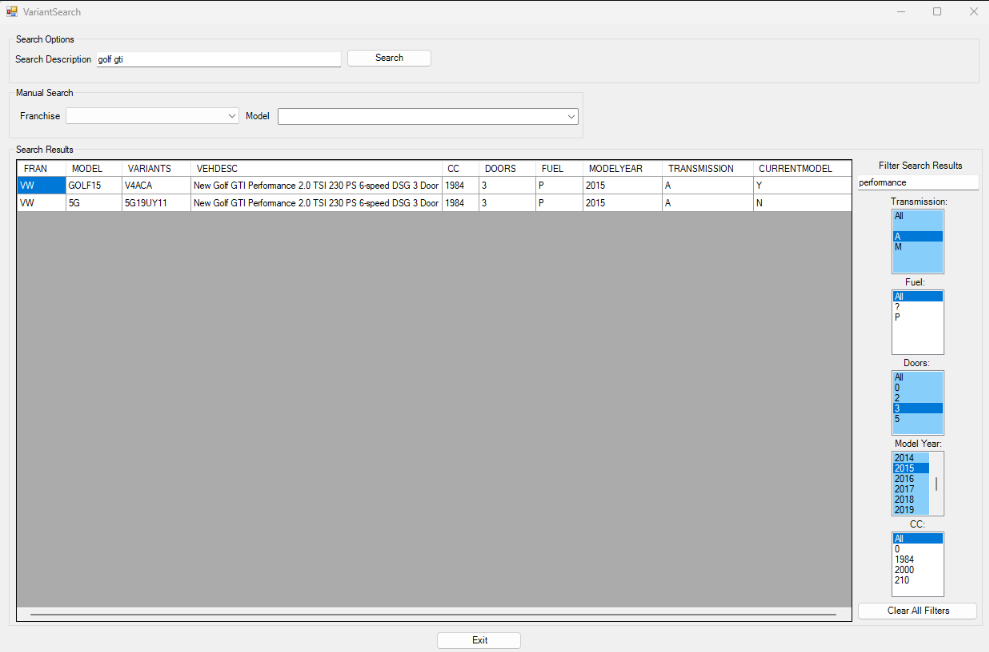Click CURRENTMODEL value Y

(x=802, y=185)
